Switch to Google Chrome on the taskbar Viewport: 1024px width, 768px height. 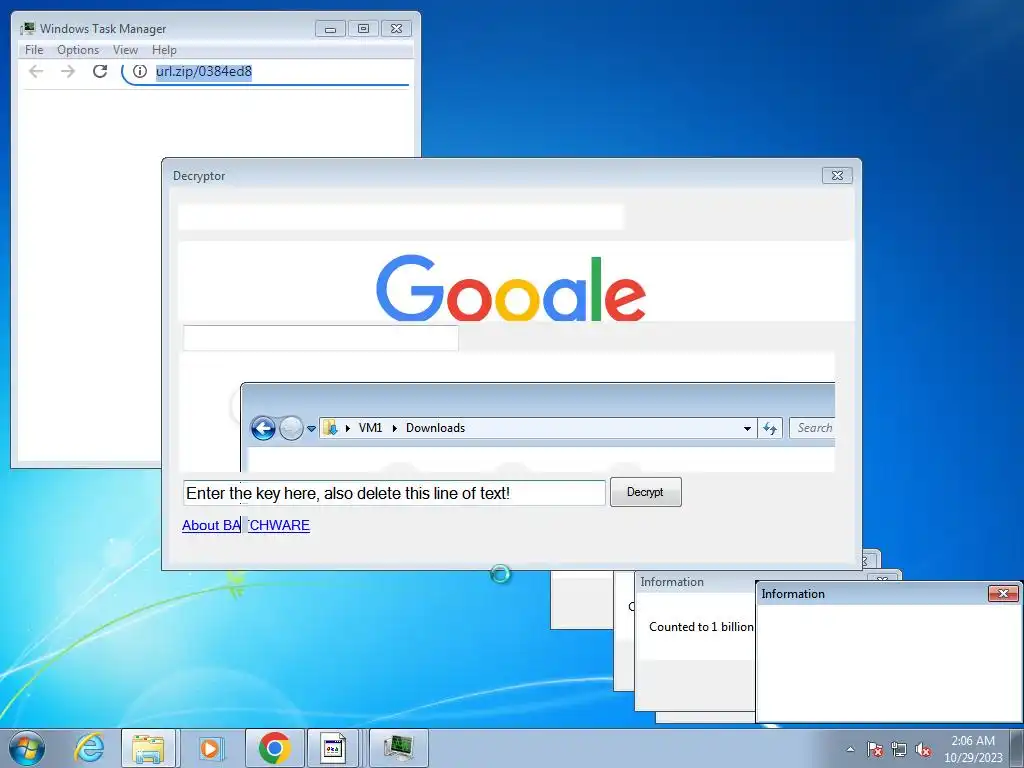click(x=274, y=748)
